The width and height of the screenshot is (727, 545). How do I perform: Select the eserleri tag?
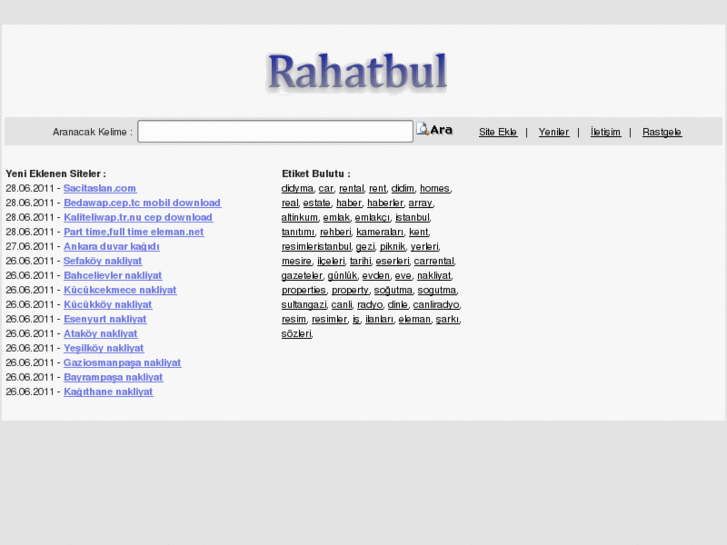[x=392, y=261]
